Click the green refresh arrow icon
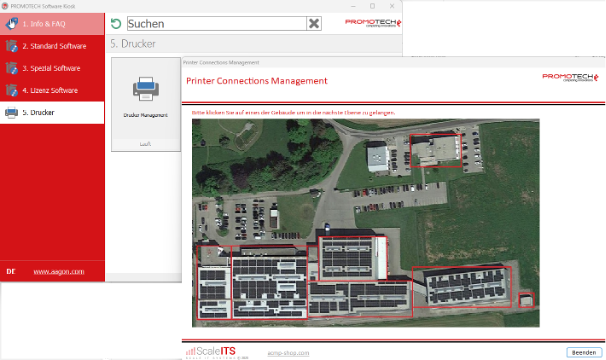This screenshot has height=360, width=606. (x=116, y=24)
